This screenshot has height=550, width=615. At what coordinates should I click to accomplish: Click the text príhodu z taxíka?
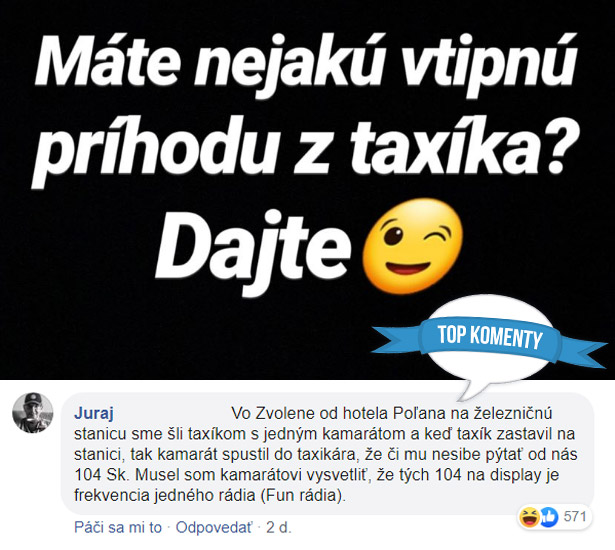pyautogui.click(x=306, y=151)
